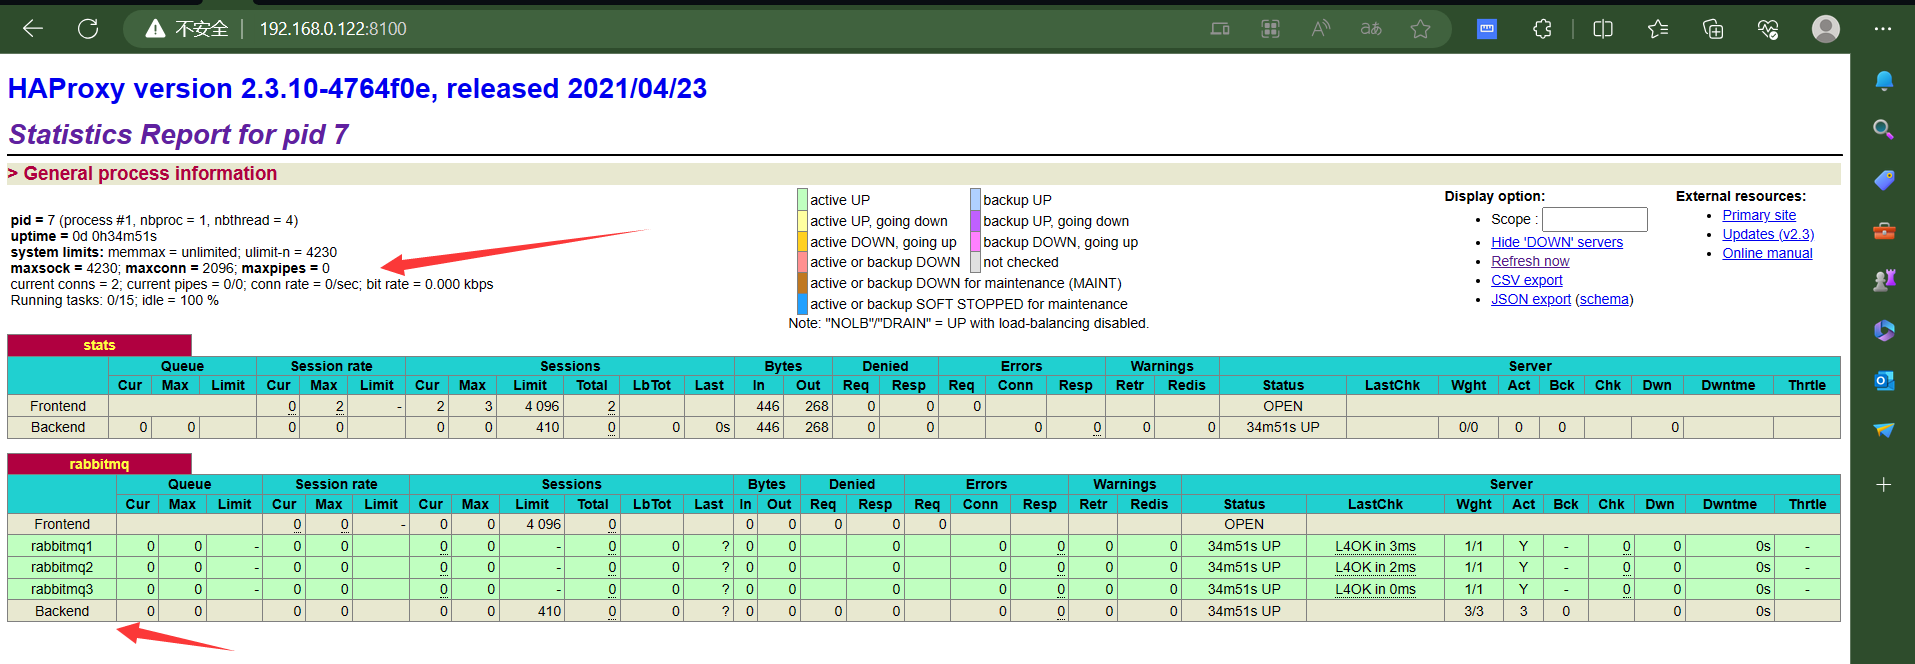Screen dimensions: 1915x664
Task: Add this page to favorites with the star icon
Action: (1420, 29)
